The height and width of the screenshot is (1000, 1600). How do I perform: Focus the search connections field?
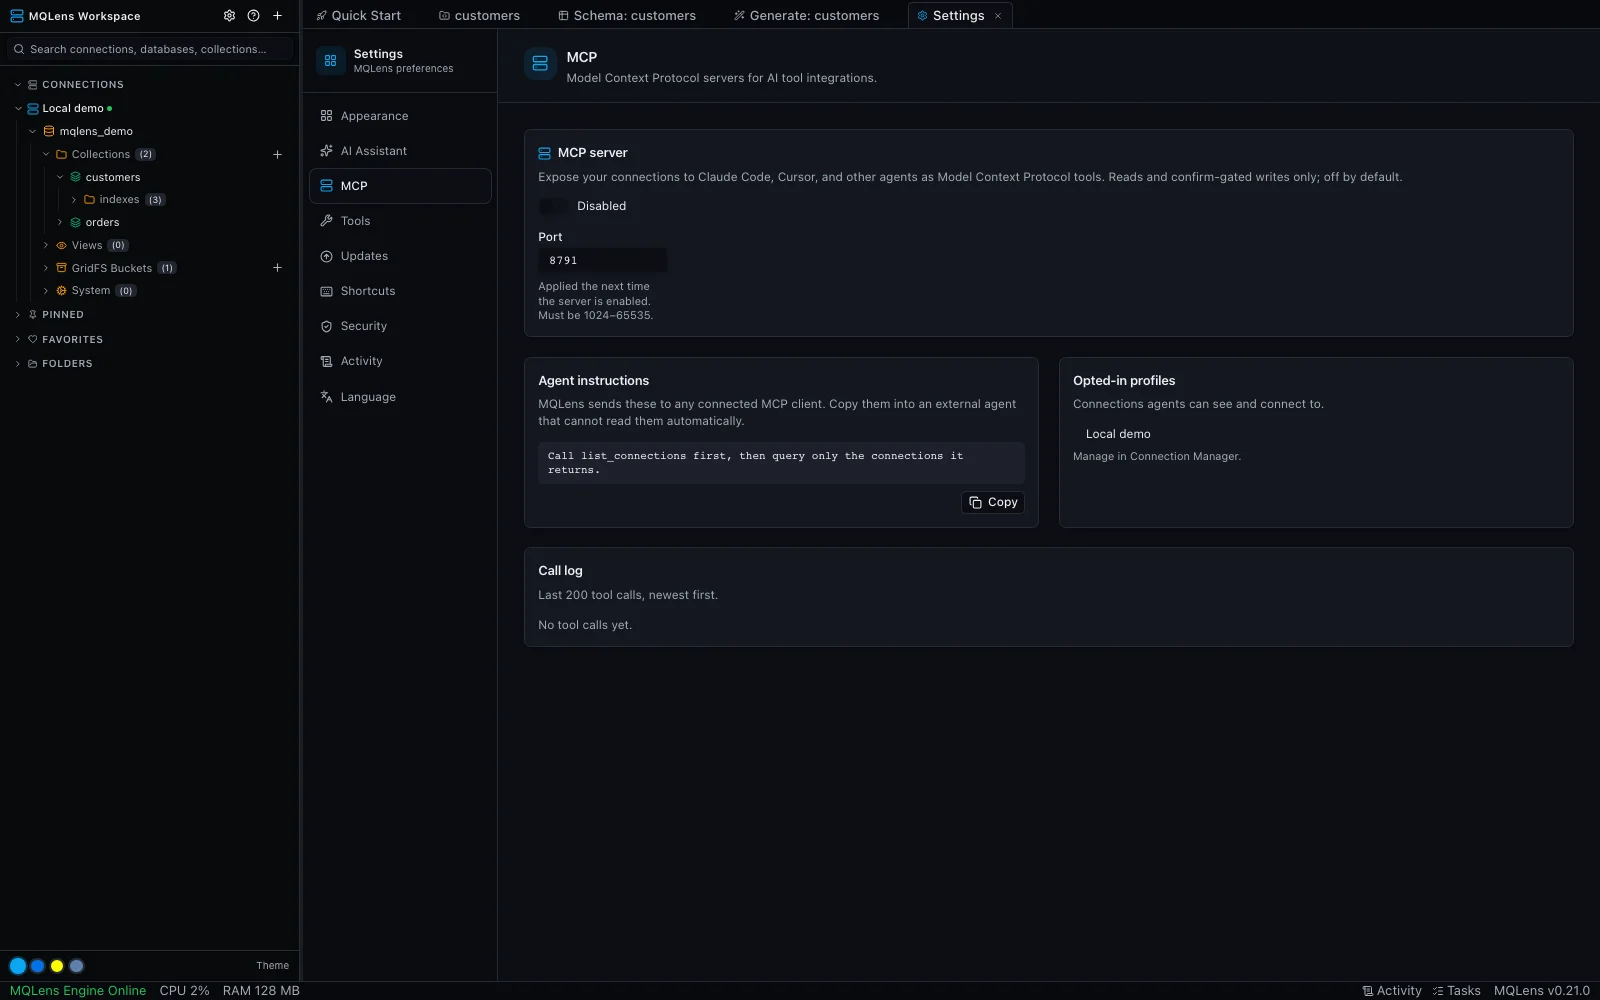coord(150,49)
